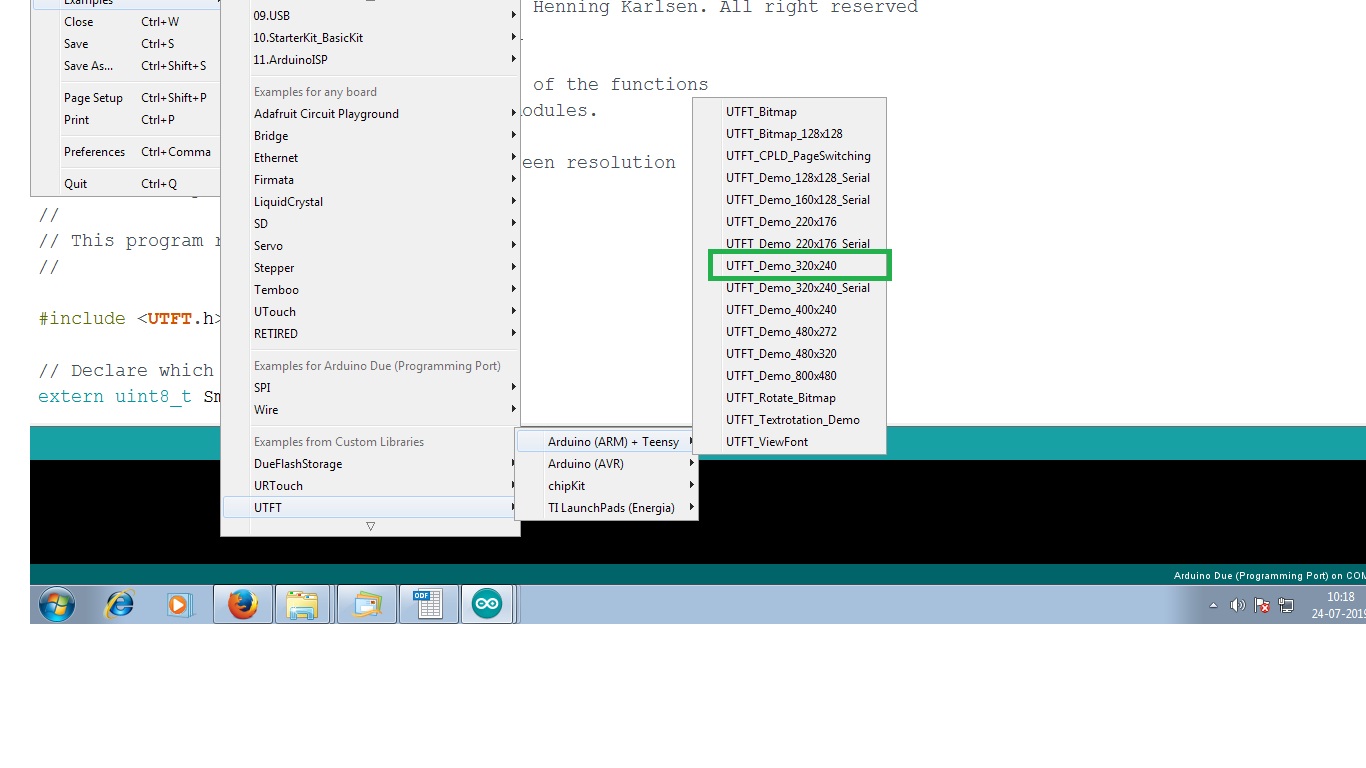
Task: Open Page Setup from File menu
Action: (126, 97)
